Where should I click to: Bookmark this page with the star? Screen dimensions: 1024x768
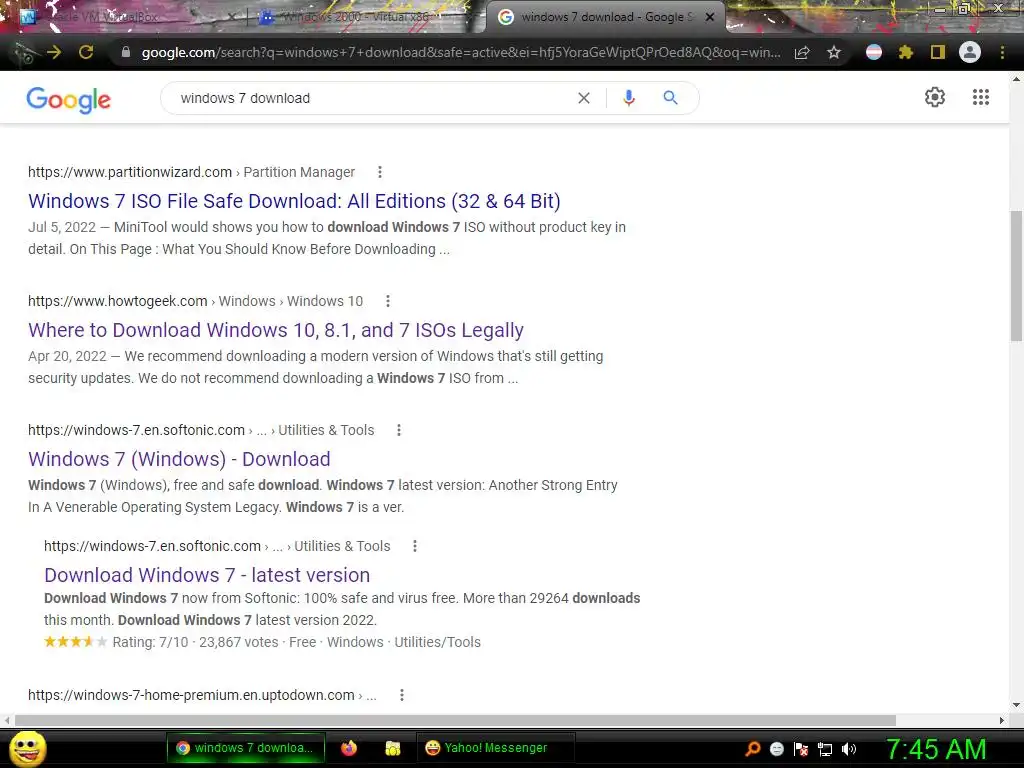coord(834,52)
